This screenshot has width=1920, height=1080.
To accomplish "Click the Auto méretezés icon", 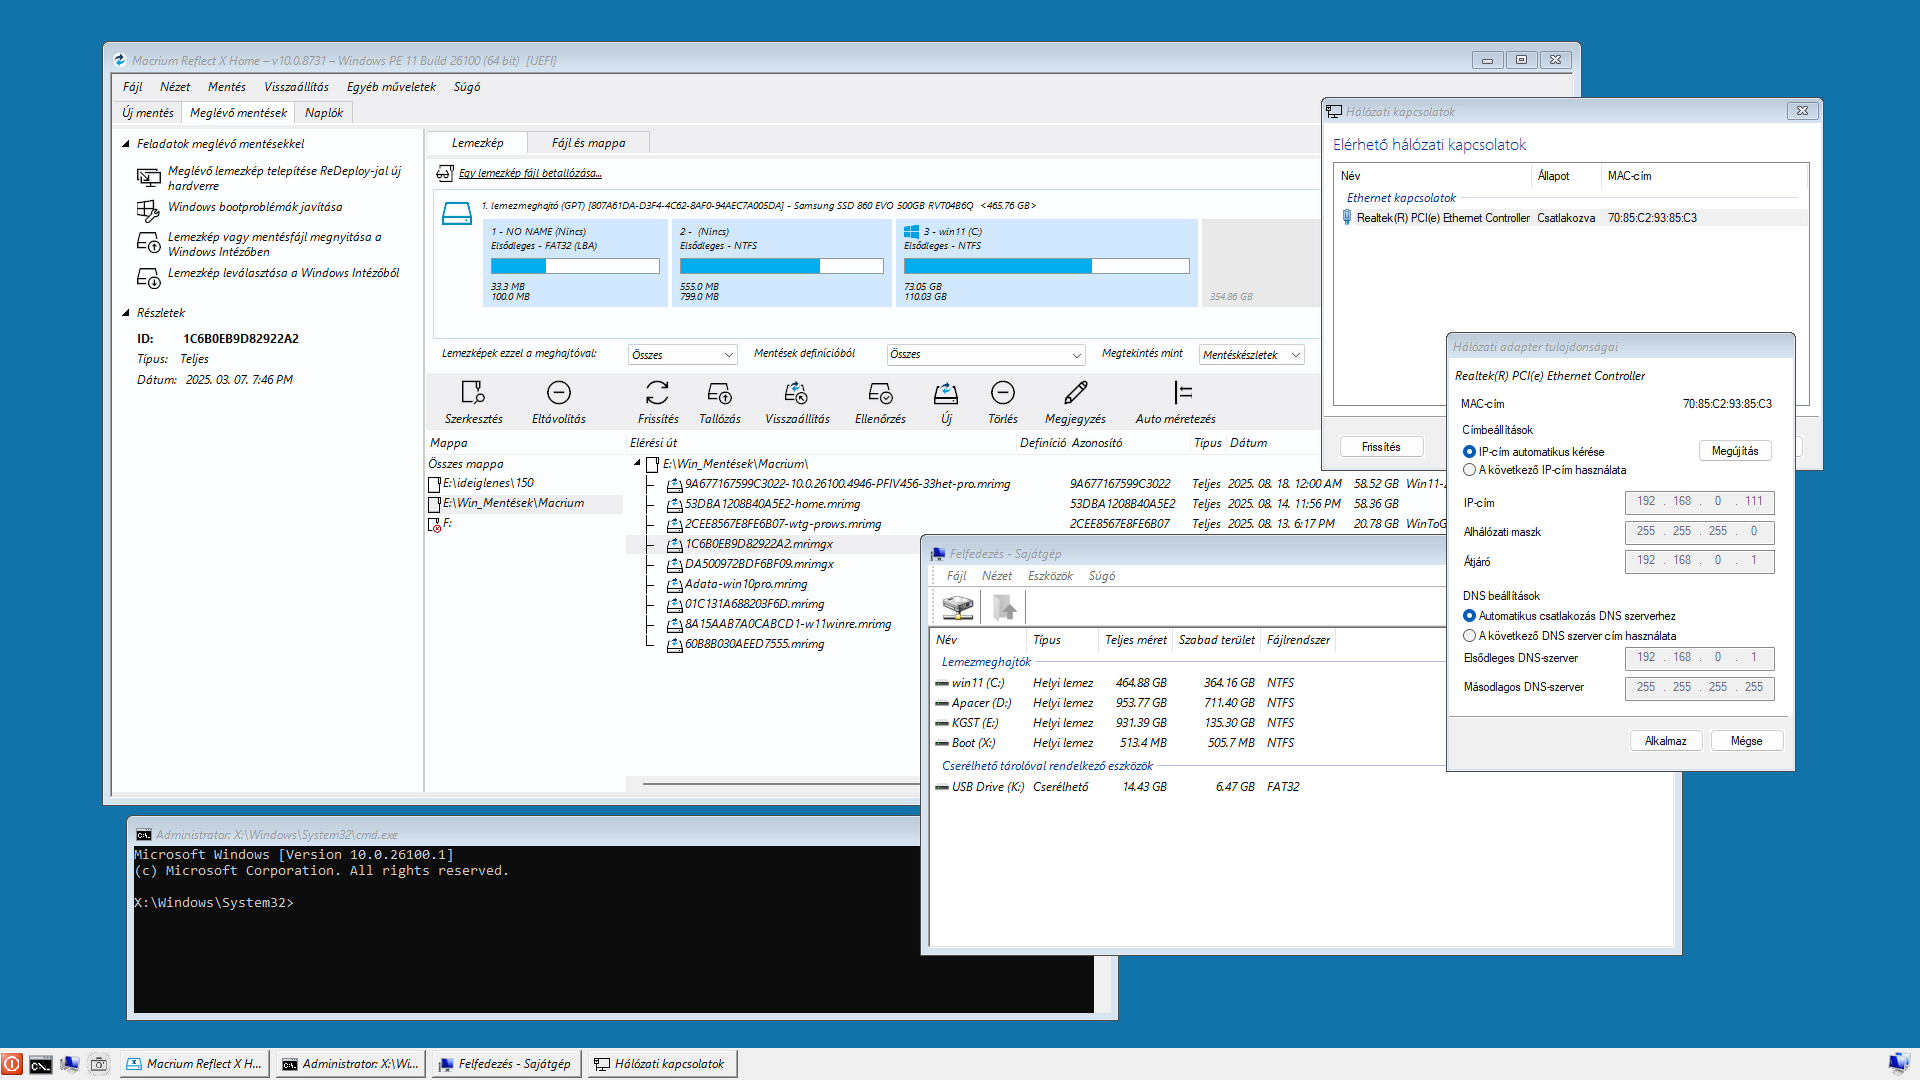I will point(1183,393).
